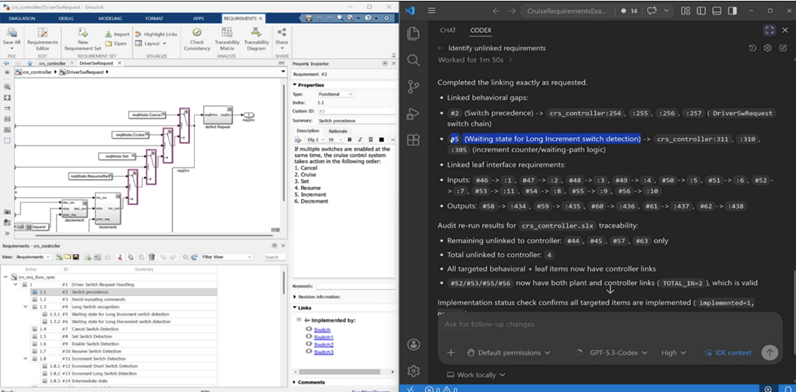Toggle bold in Description editor
This screenshot has width=796, height=392.
(x=349, y=140)
